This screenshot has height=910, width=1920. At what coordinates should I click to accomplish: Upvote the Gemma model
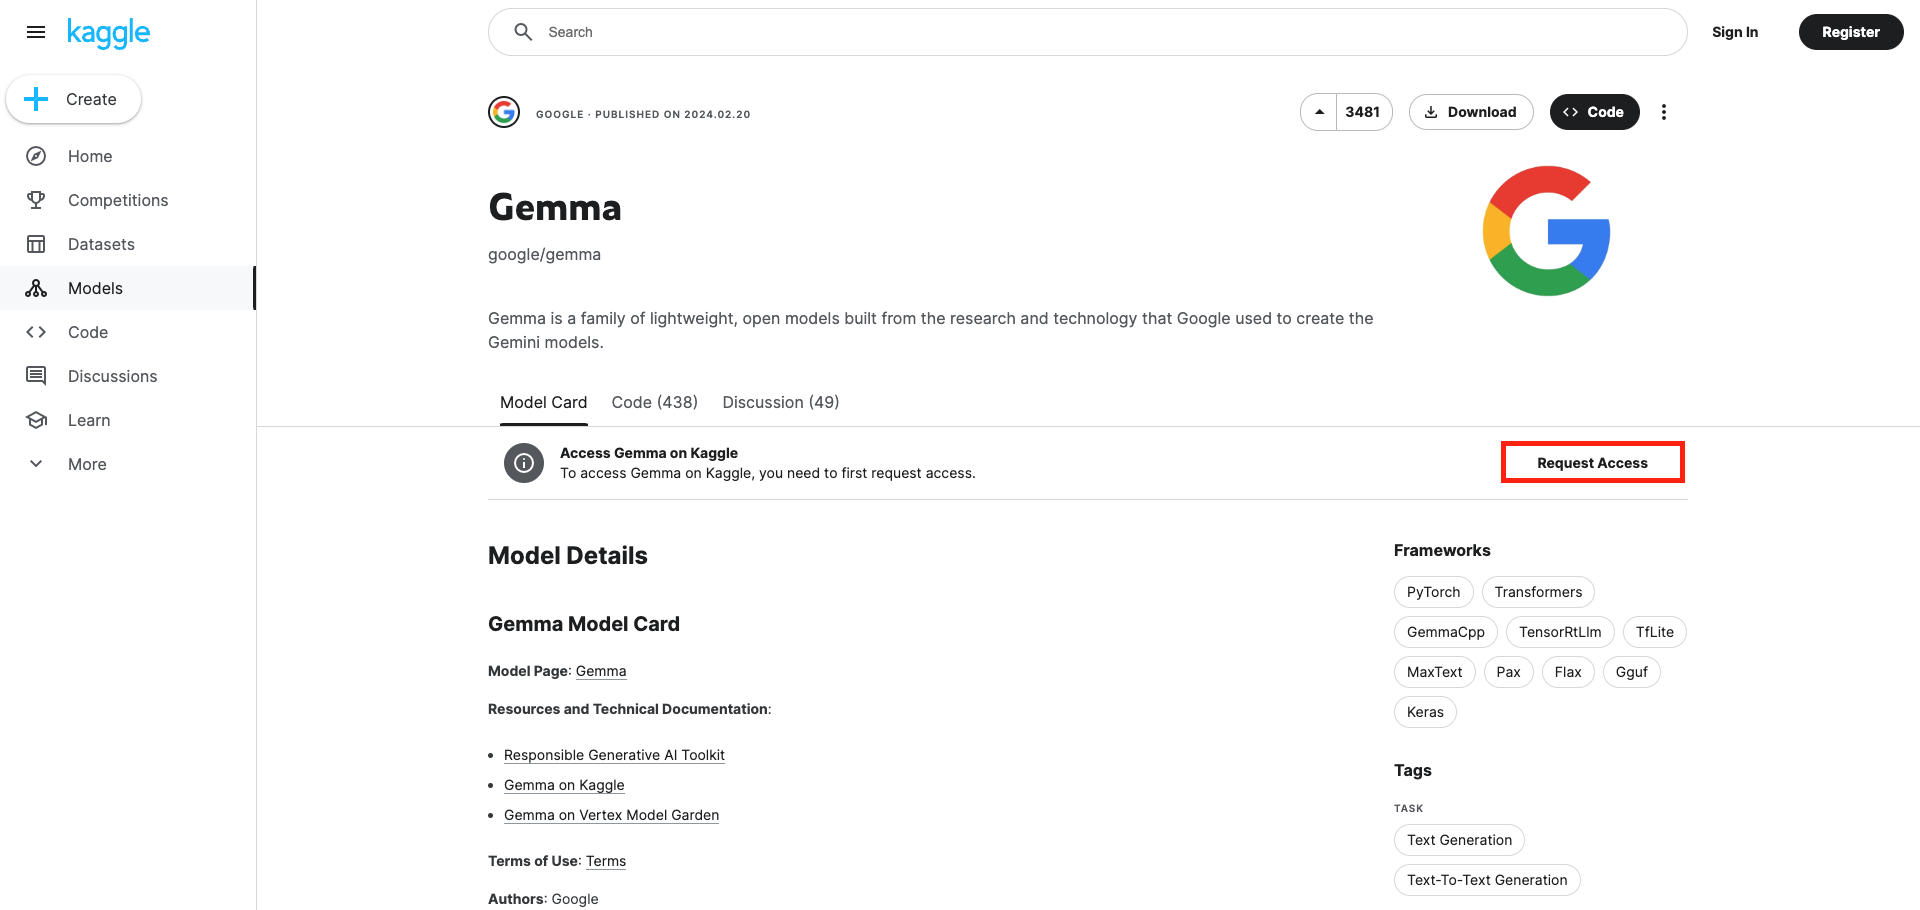coord(1319,112)
